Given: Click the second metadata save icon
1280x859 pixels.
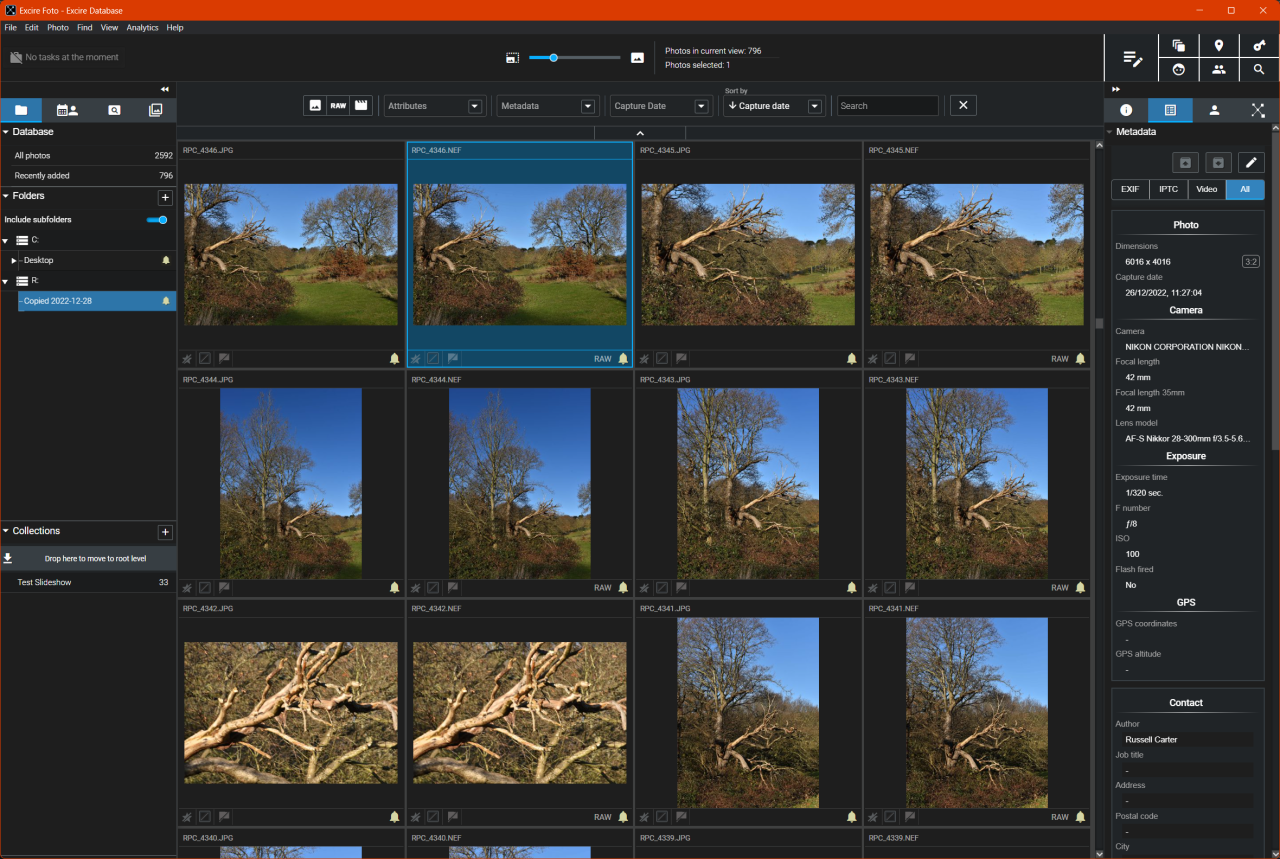Looking at the screenshot, I should coord(1218,162).
